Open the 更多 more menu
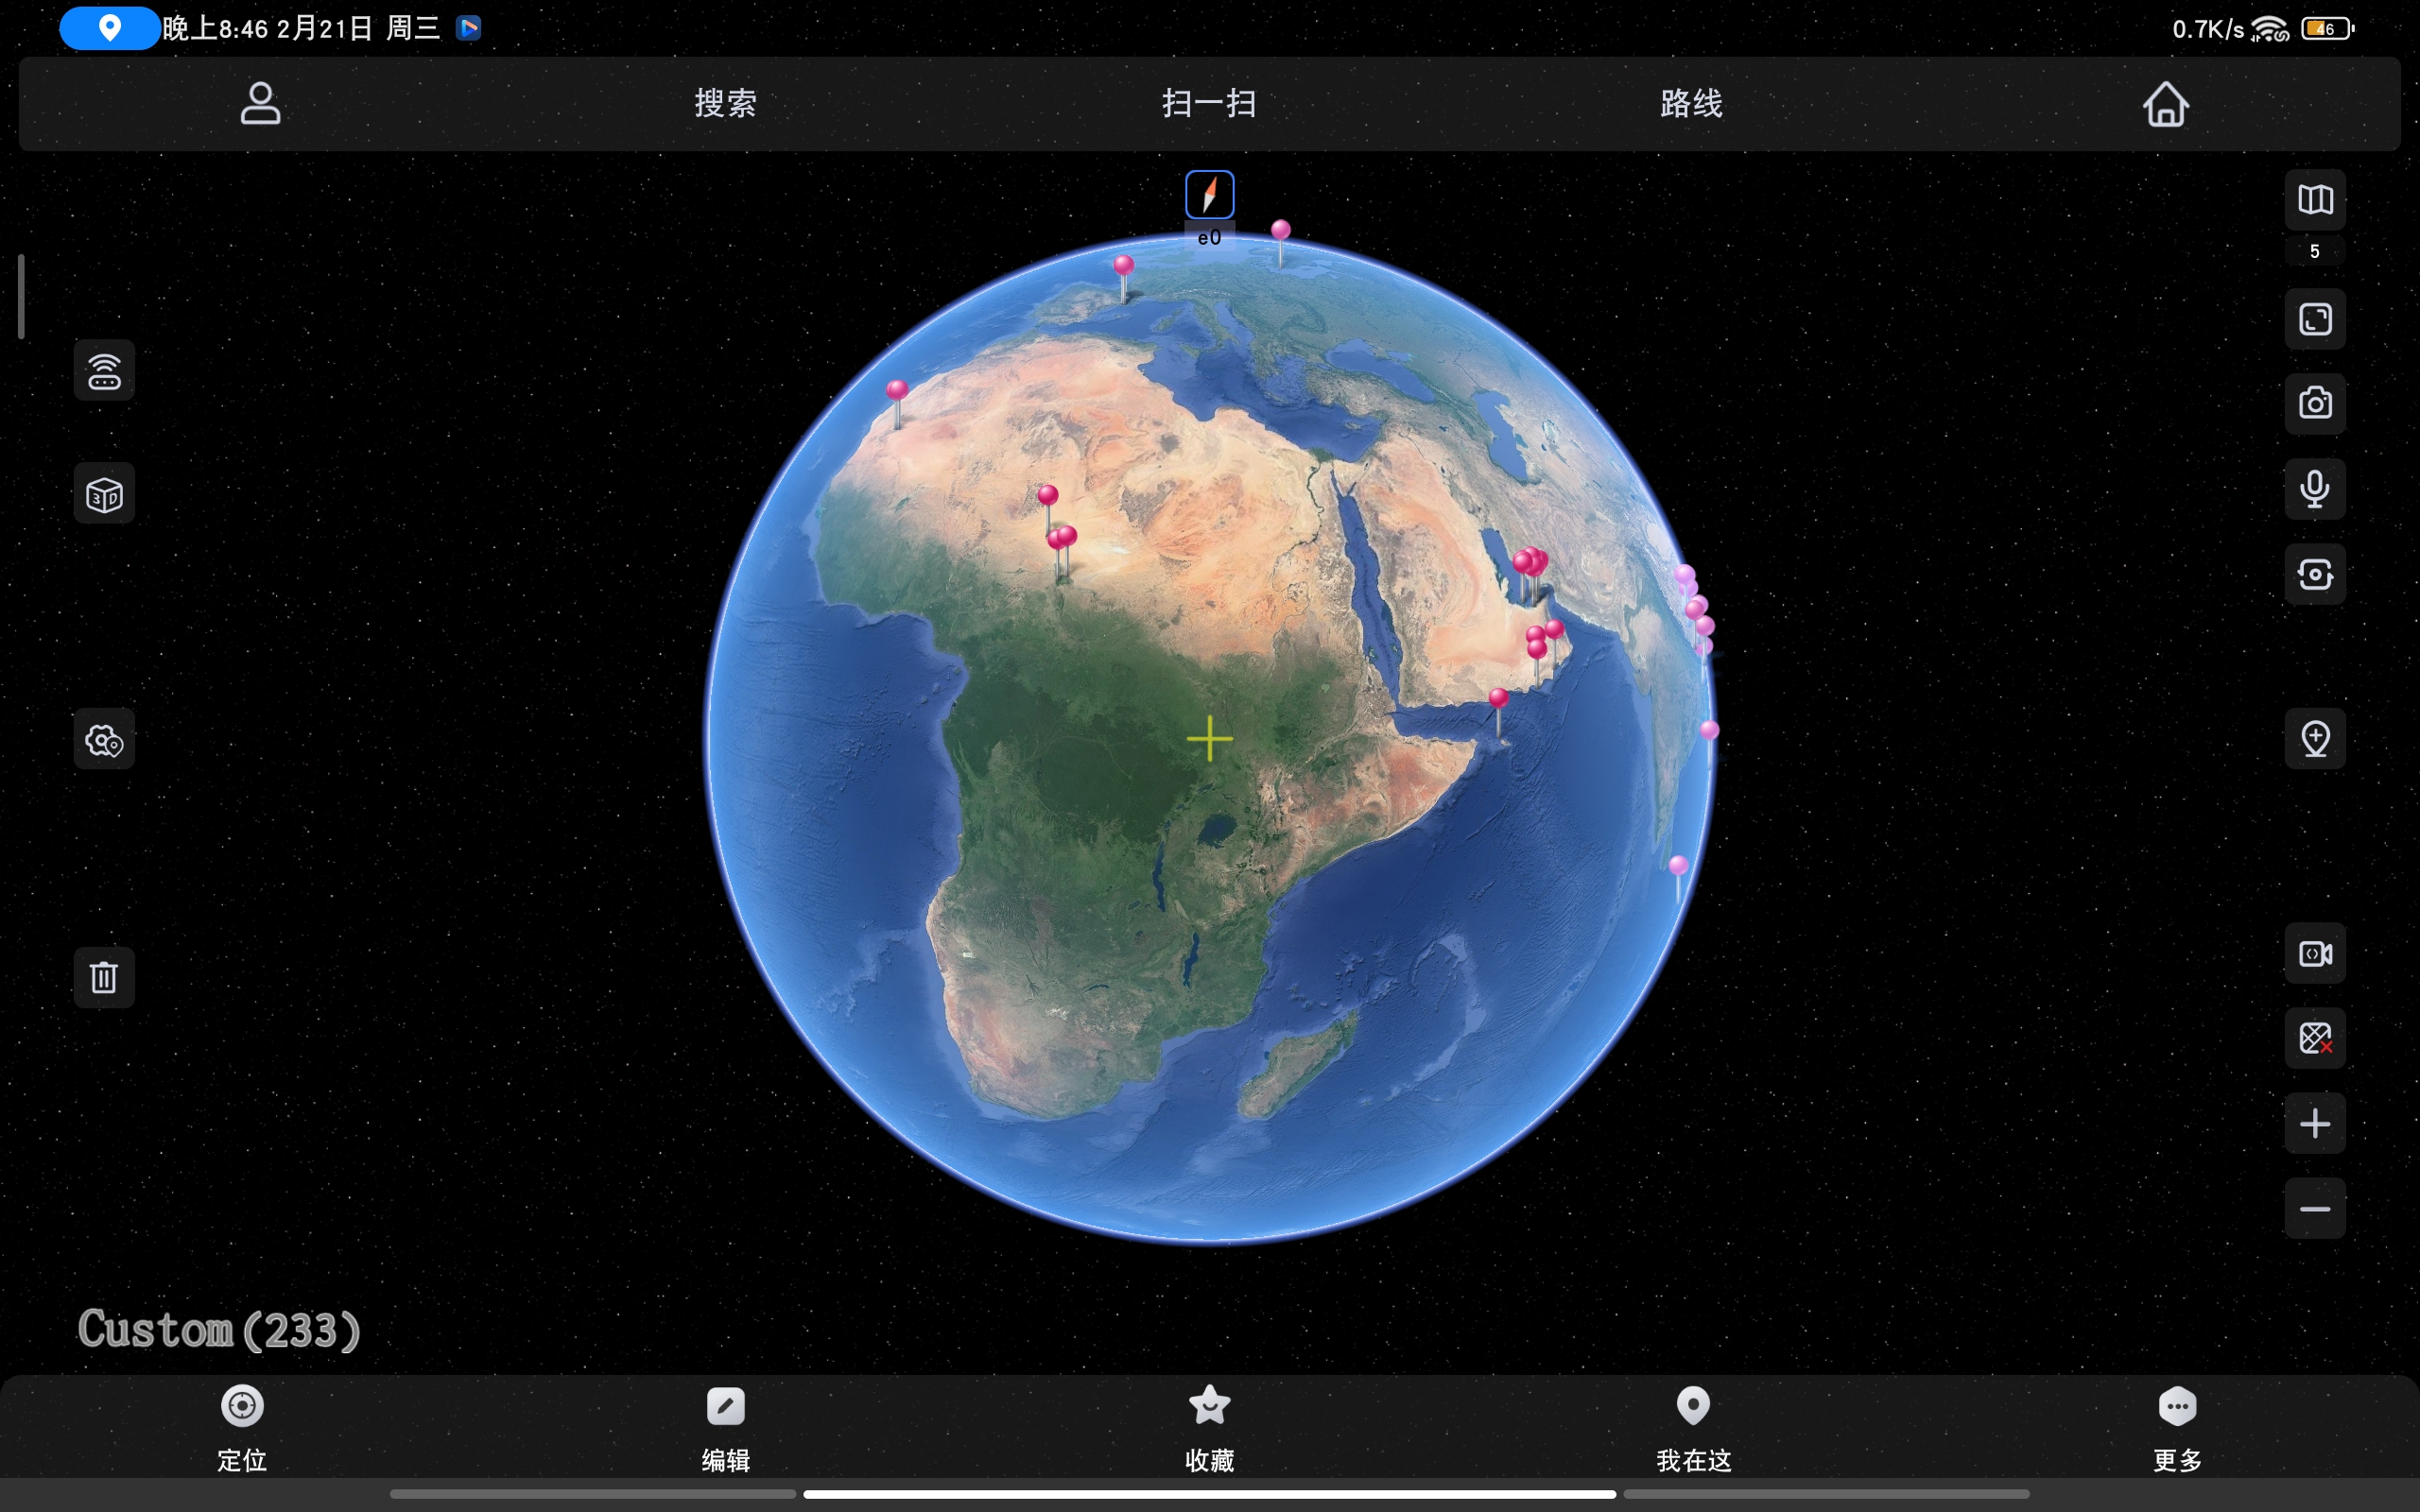2420x1512 pixels. 2177,1428
